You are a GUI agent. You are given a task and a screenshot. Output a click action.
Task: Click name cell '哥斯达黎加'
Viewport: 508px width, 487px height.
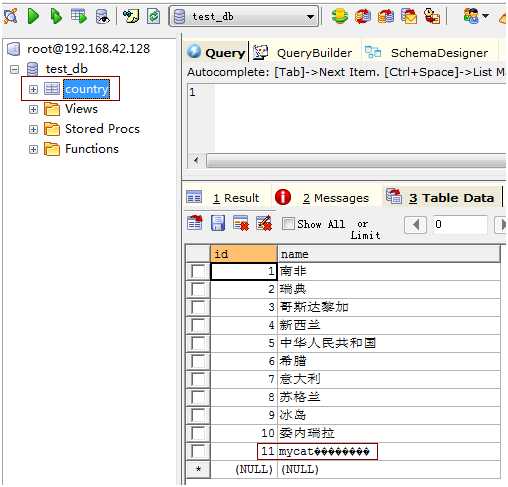[389, 307]
